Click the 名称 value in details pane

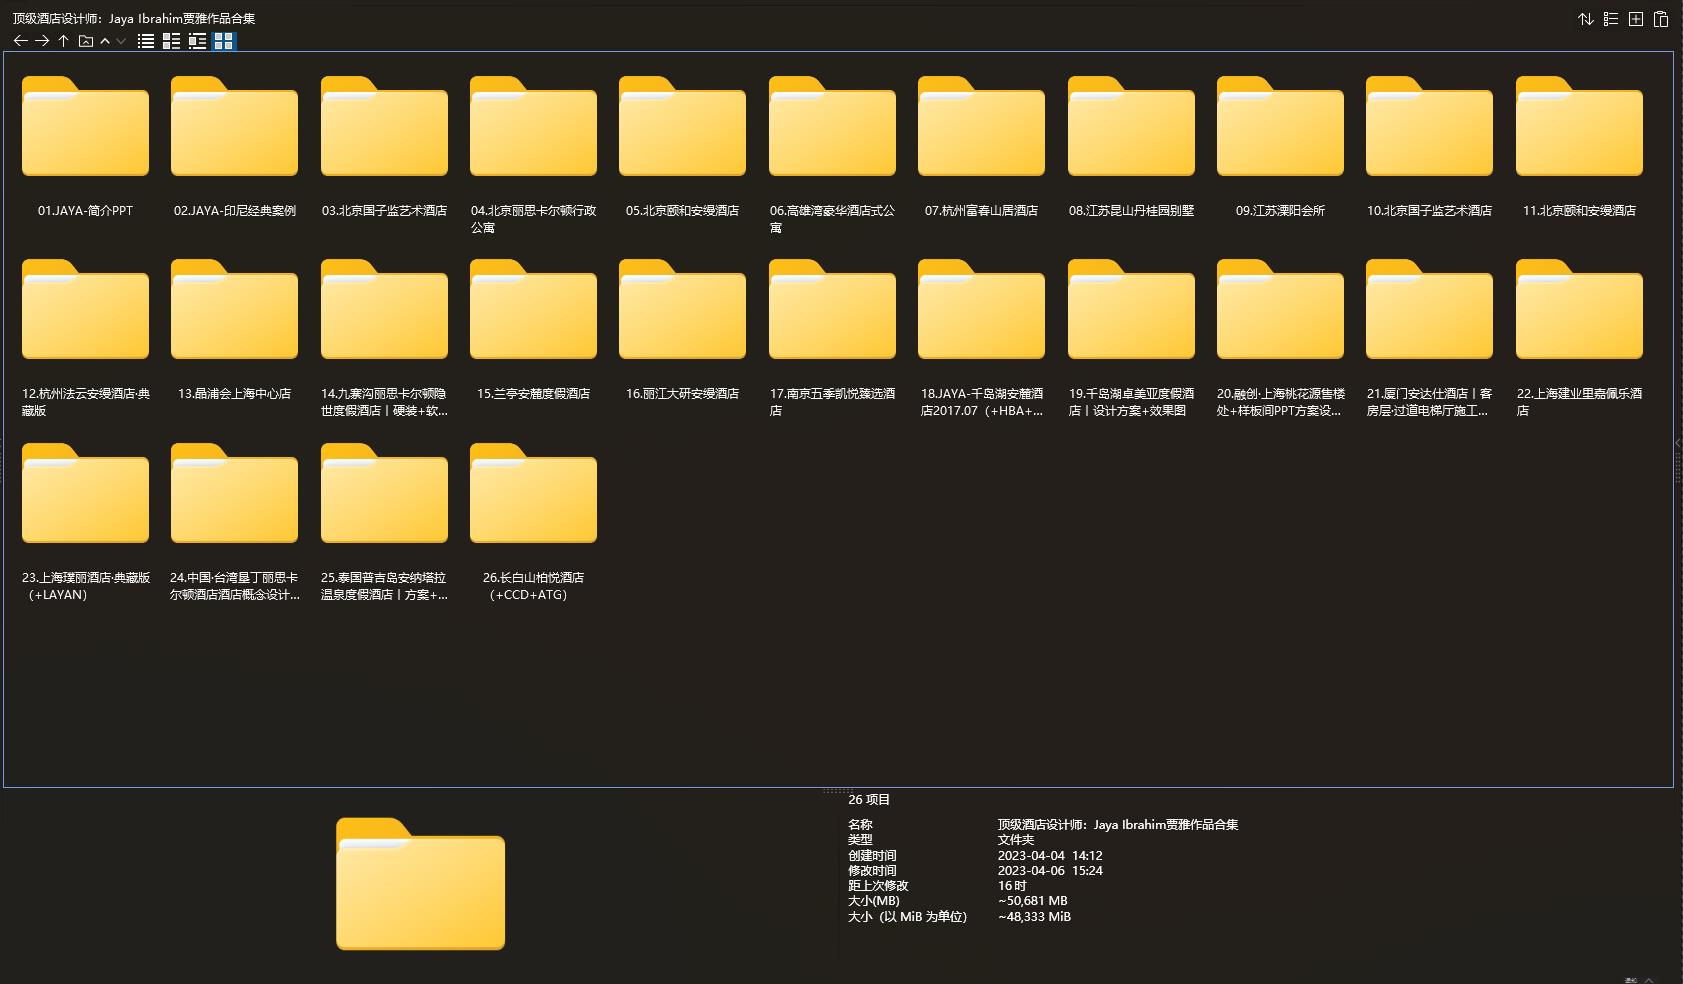tap(1117, 825)
